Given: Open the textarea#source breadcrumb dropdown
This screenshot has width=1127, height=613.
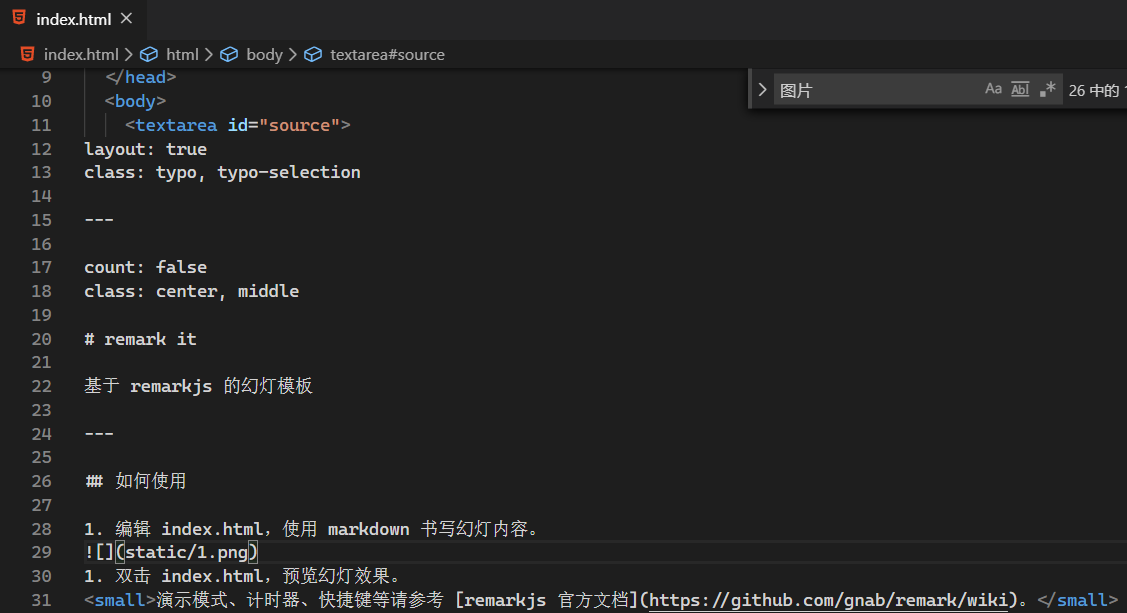Looking at the screenshot, I should (x=387, y=54).
